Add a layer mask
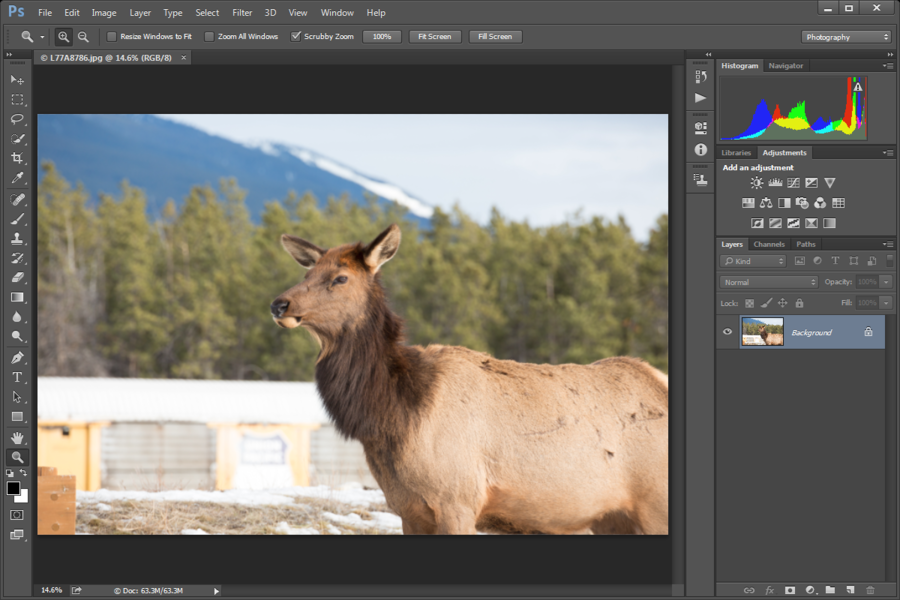900x600 pixels. (790, 590)
